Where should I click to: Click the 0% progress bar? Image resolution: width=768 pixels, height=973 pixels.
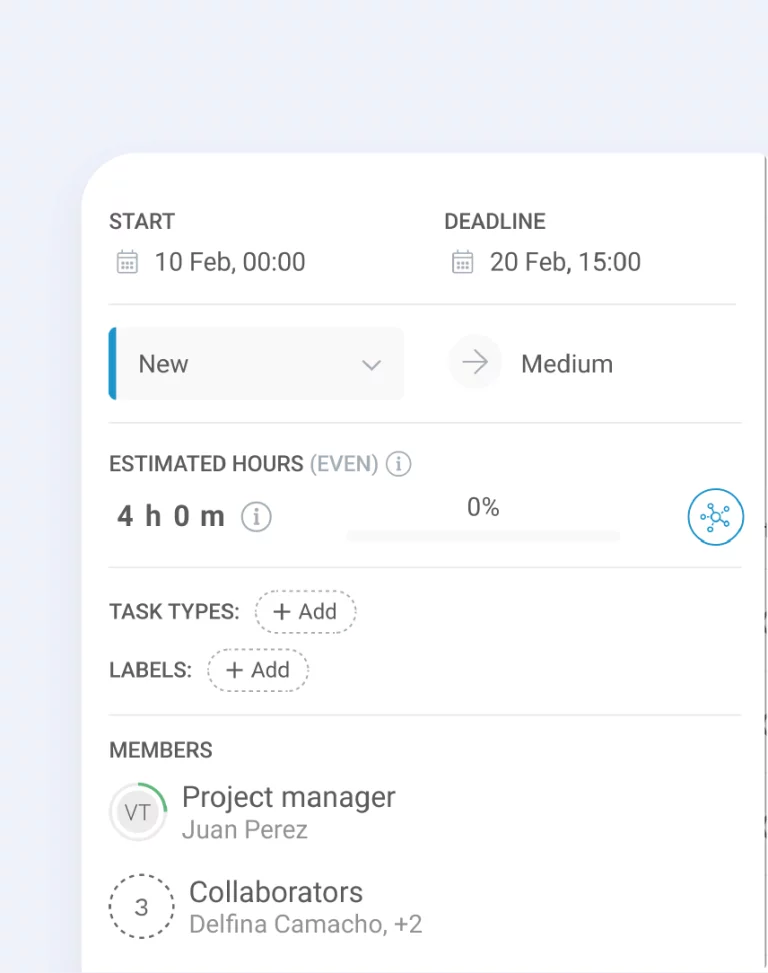click(x=483, y=536)
